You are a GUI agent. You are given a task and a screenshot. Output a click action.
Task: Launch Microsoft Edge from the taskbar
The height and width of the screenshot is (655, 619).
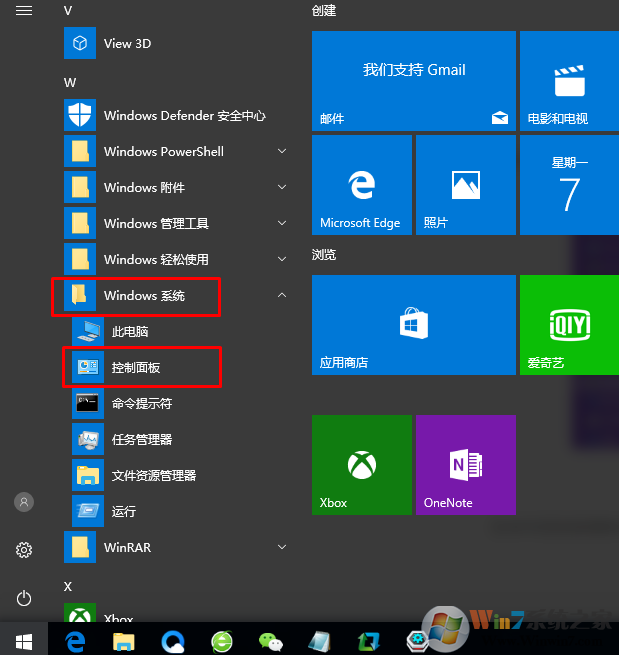pos(75,639)
